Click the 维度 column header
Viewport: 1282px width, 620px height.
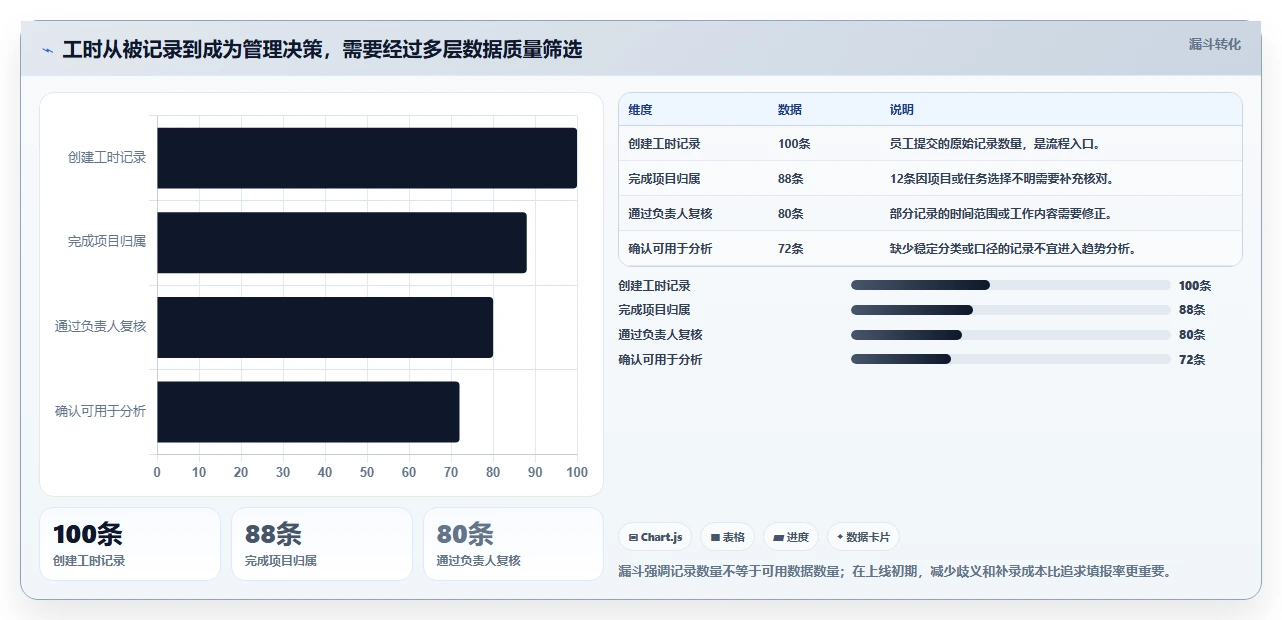coord(640,110)
